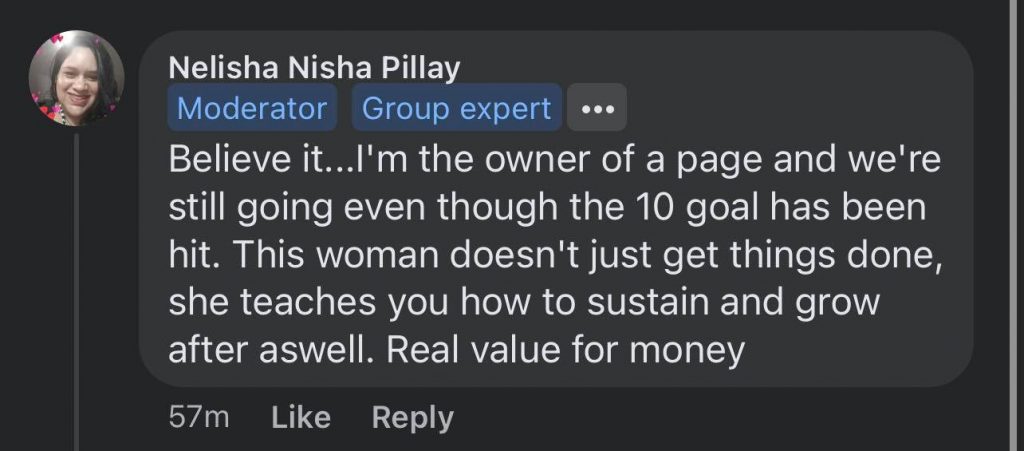Image resolution: width=1024 pixels, height=451 pixels.
Task: Open the 57m comment timestamp
Action: click(x=199, y=417)
